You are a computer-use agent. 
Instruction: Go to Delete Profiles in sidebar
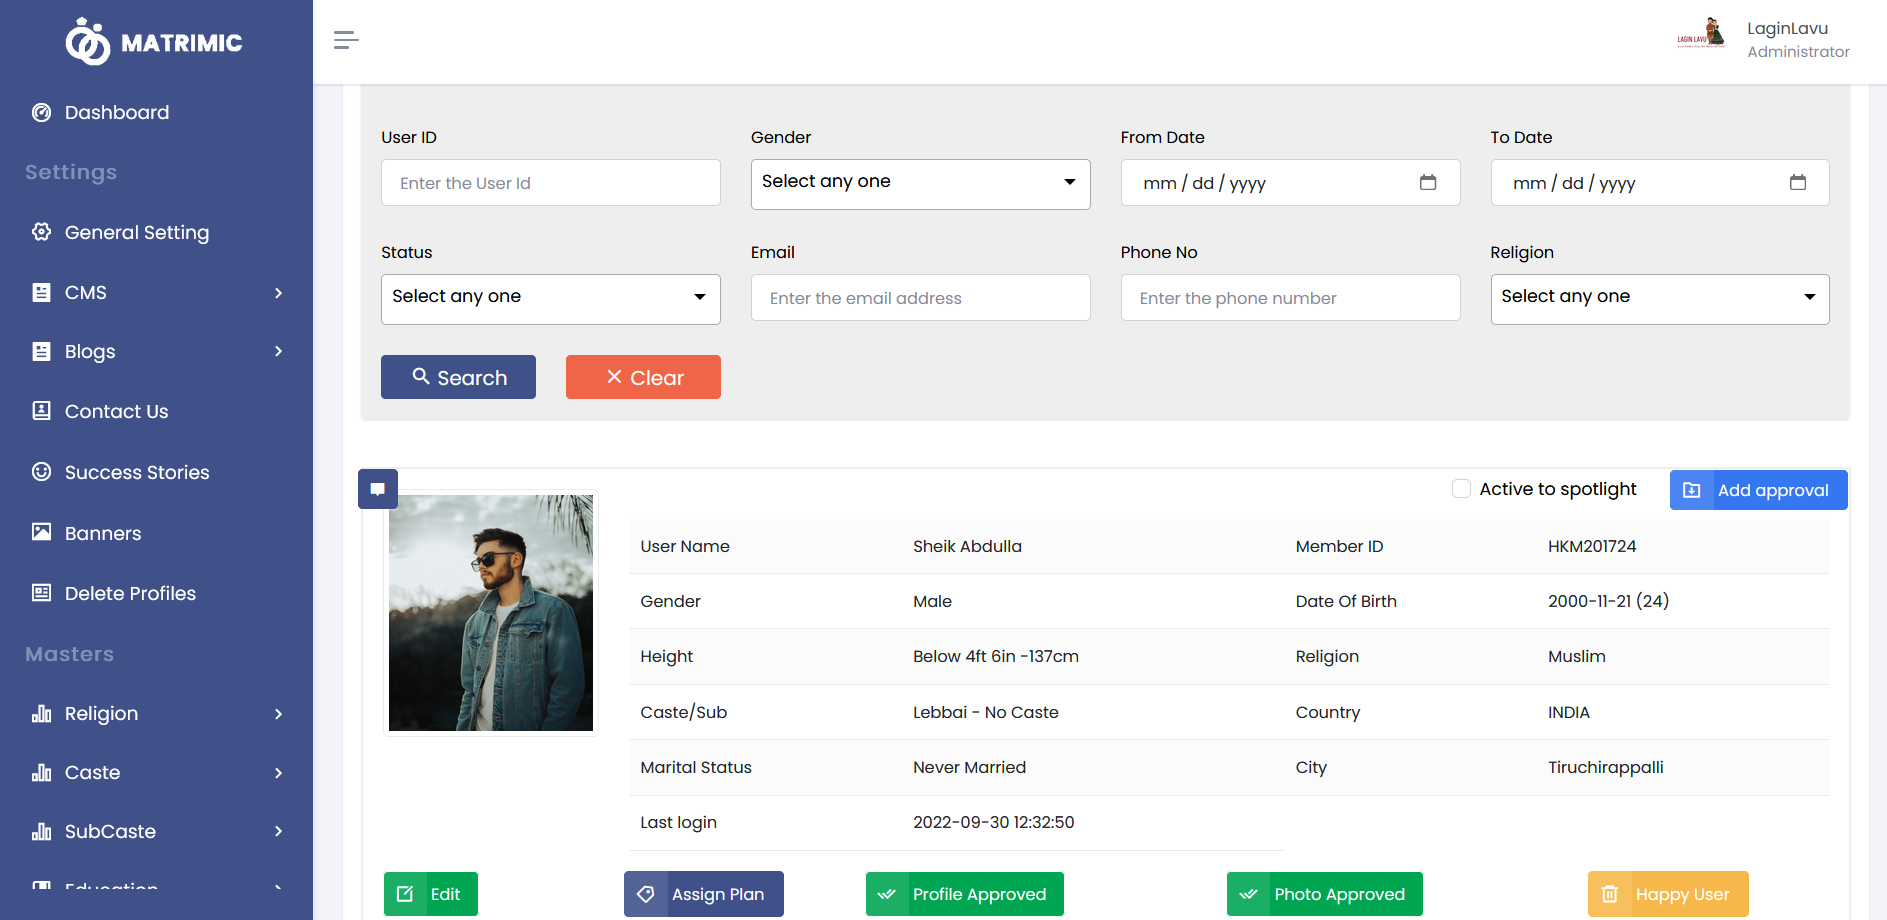click(130, 594)
